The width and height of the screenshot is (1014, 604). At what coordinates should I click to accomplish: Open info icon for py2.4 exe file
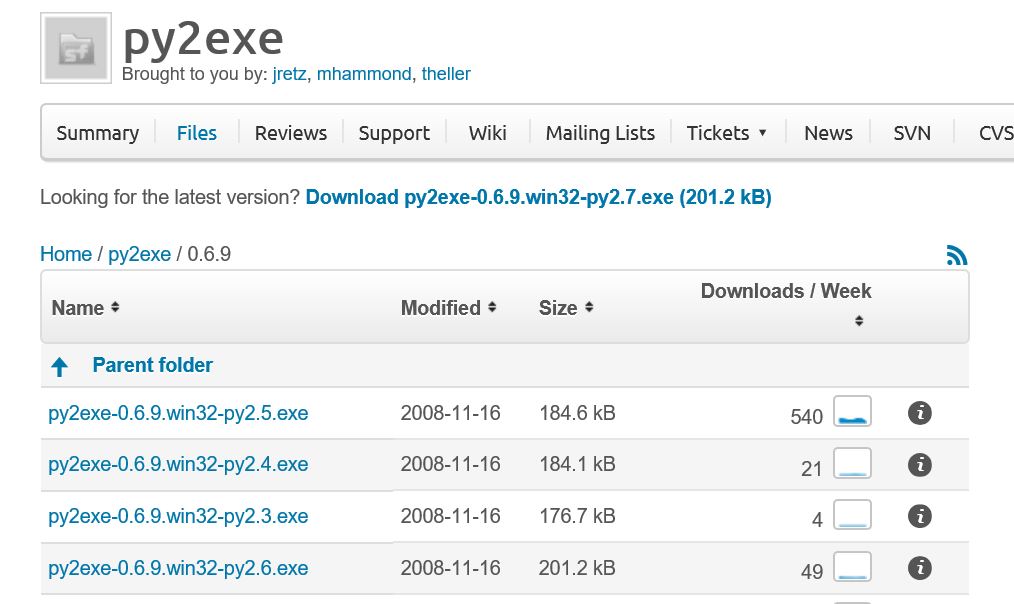[x=919, y=465]
